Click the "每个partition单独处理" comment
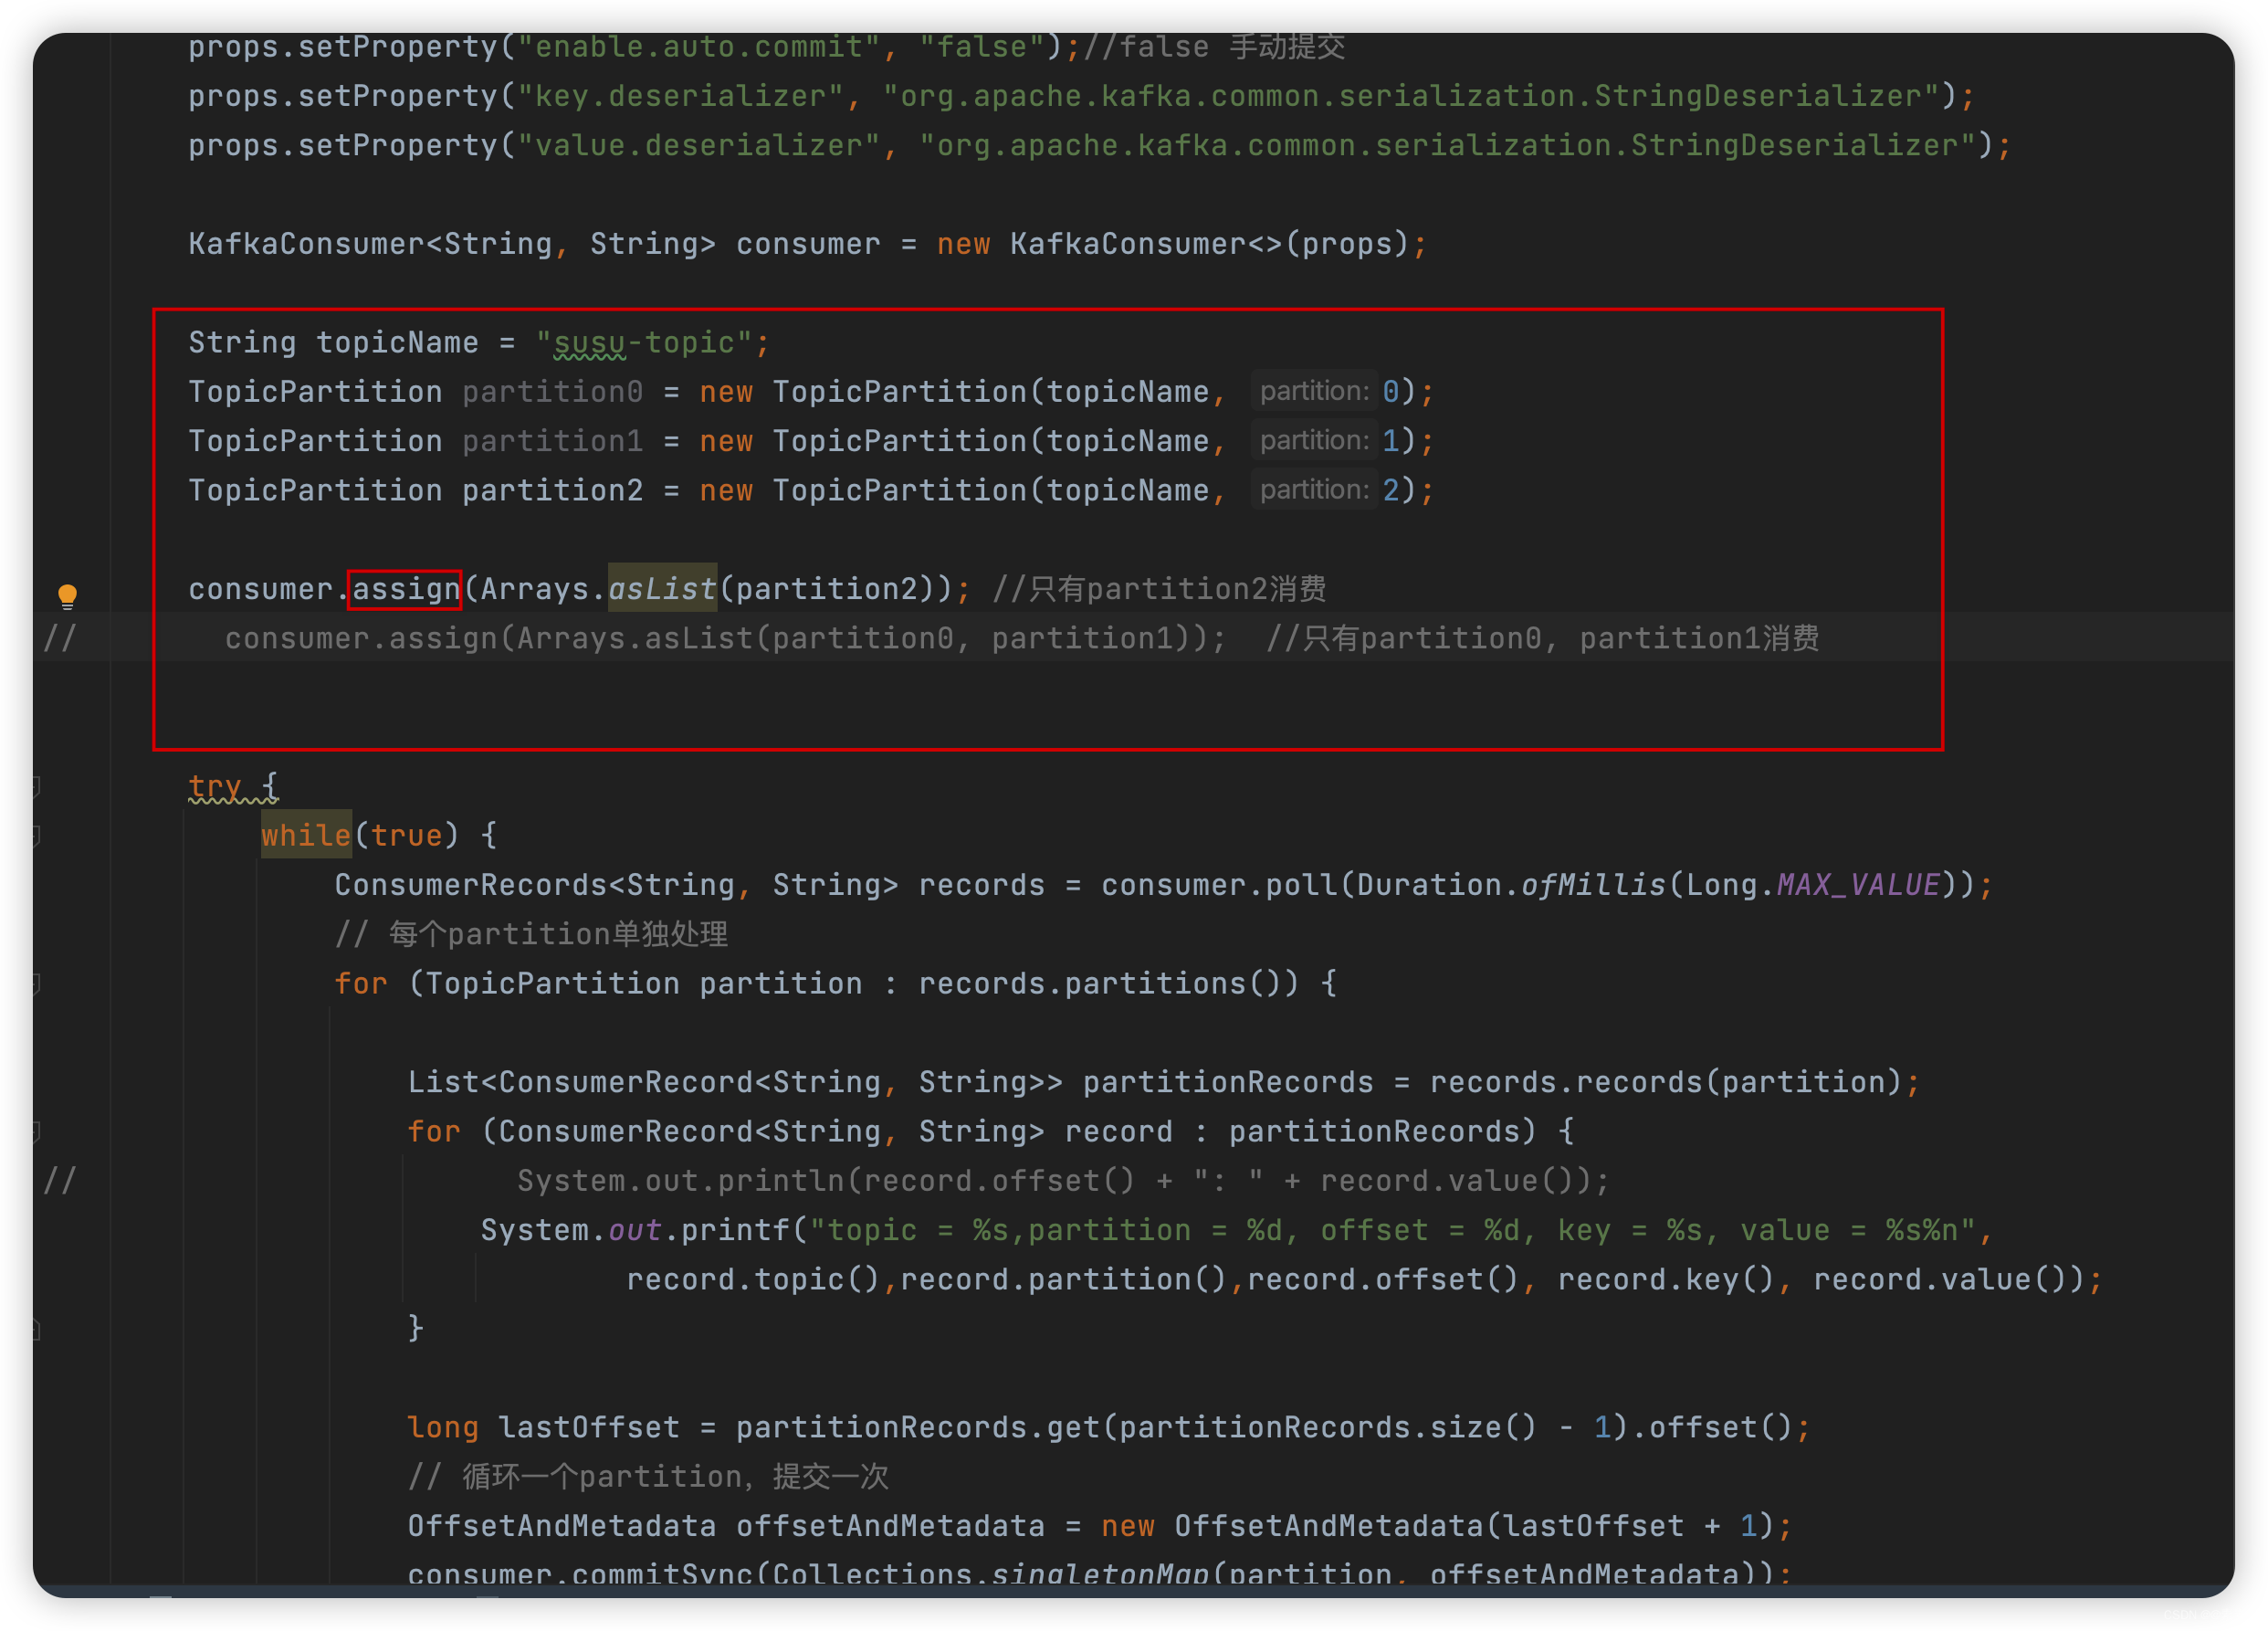 (531, 934)
